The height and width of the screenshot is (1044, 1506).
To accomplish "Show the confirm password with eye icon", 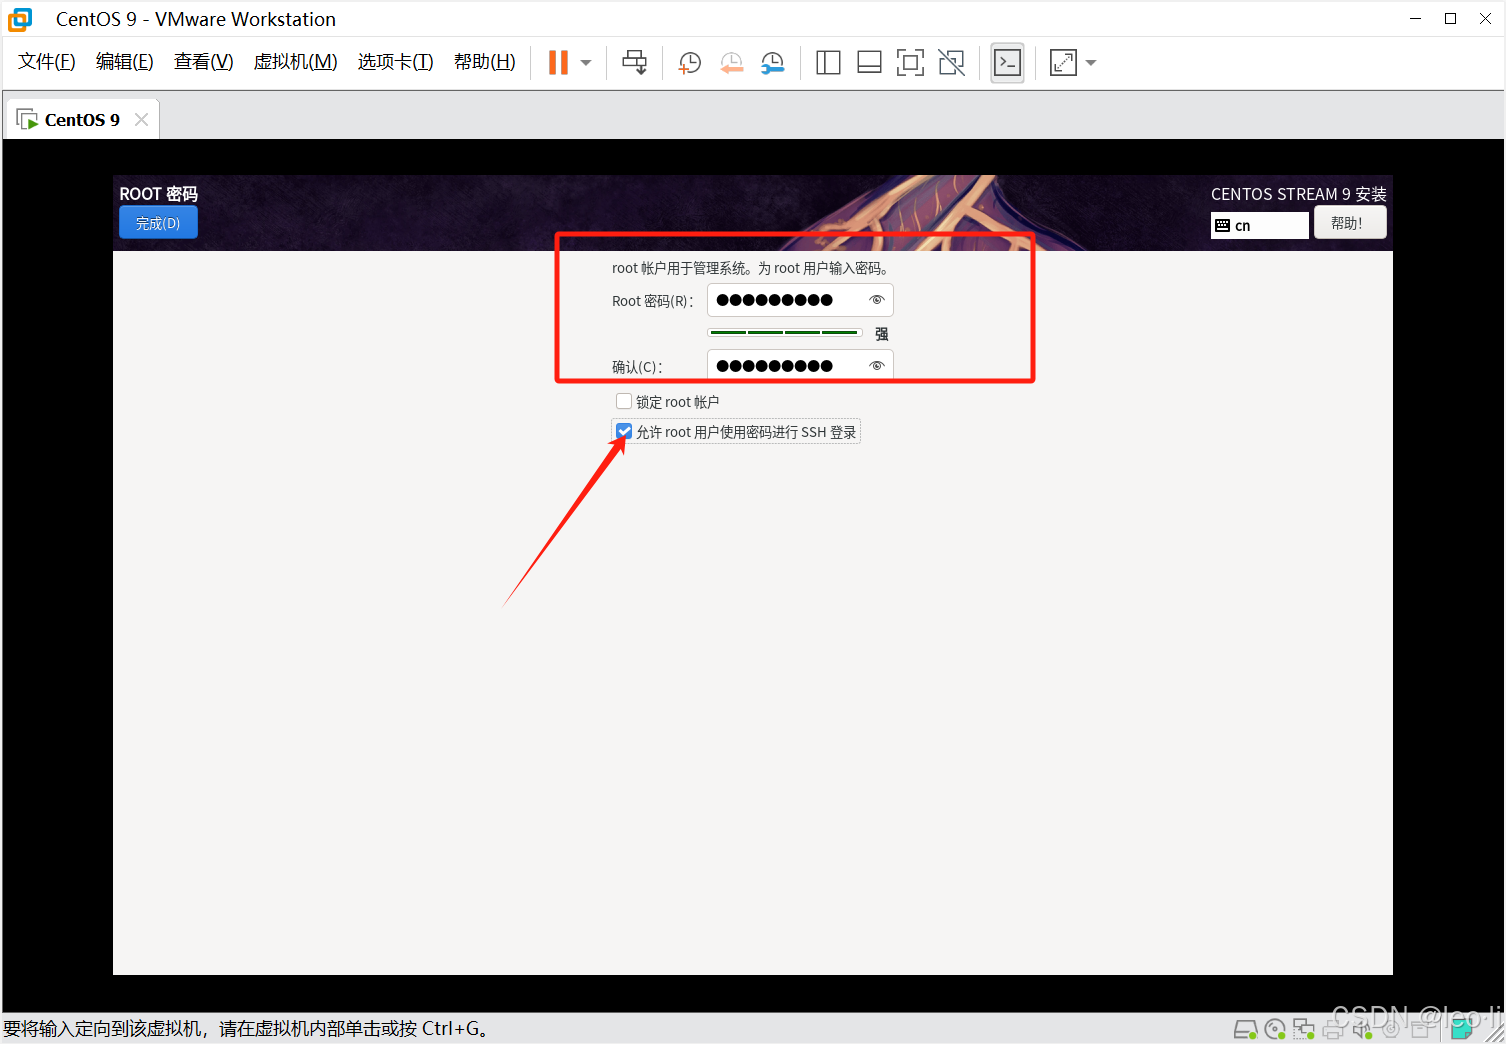I will click(x=877, y=366).
